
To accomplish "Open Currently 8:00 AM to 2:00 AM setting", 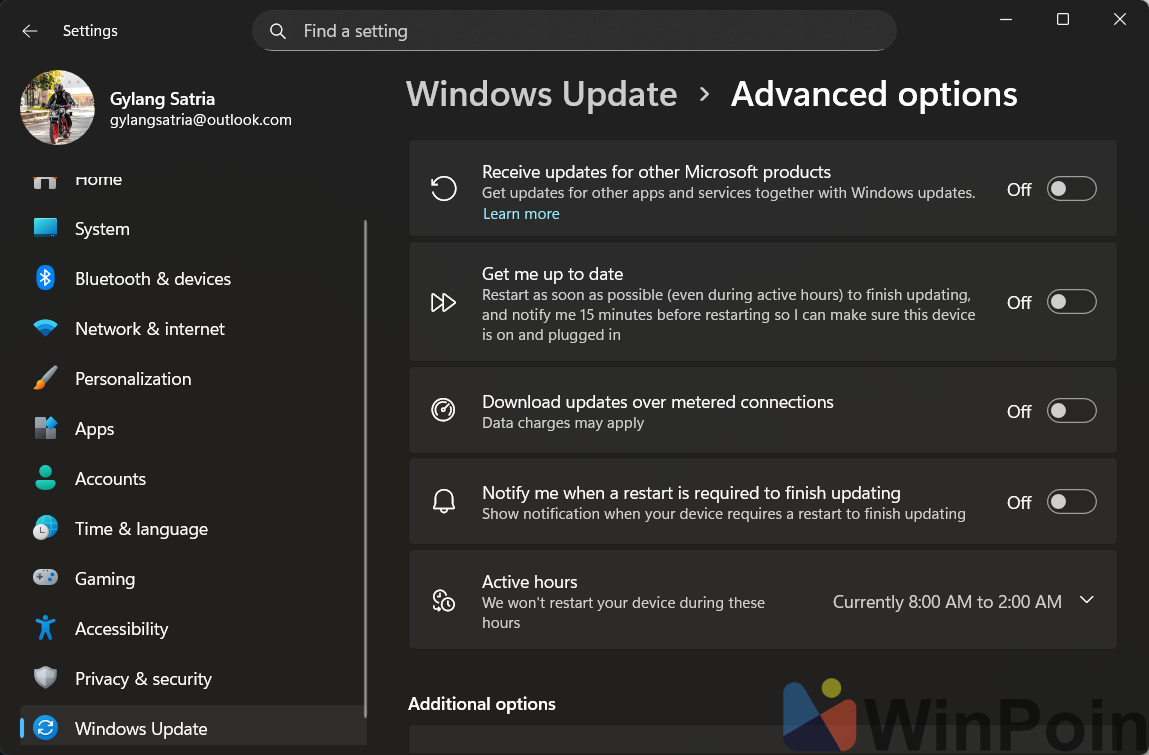I will (947, 602).
